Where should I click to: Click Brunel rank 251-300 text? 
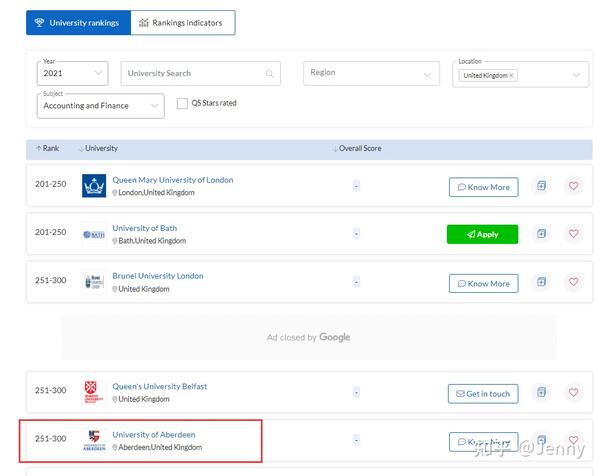pyautogui.click(x=51, y=280)
